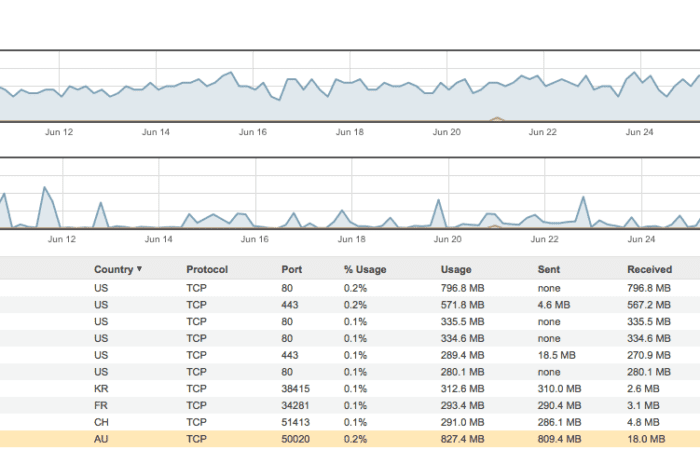Click the 4.6 MB sent cell
Image resolution: width=700 pixels, height=450 pixels.
pyautogui.click(x=554, y=305)
